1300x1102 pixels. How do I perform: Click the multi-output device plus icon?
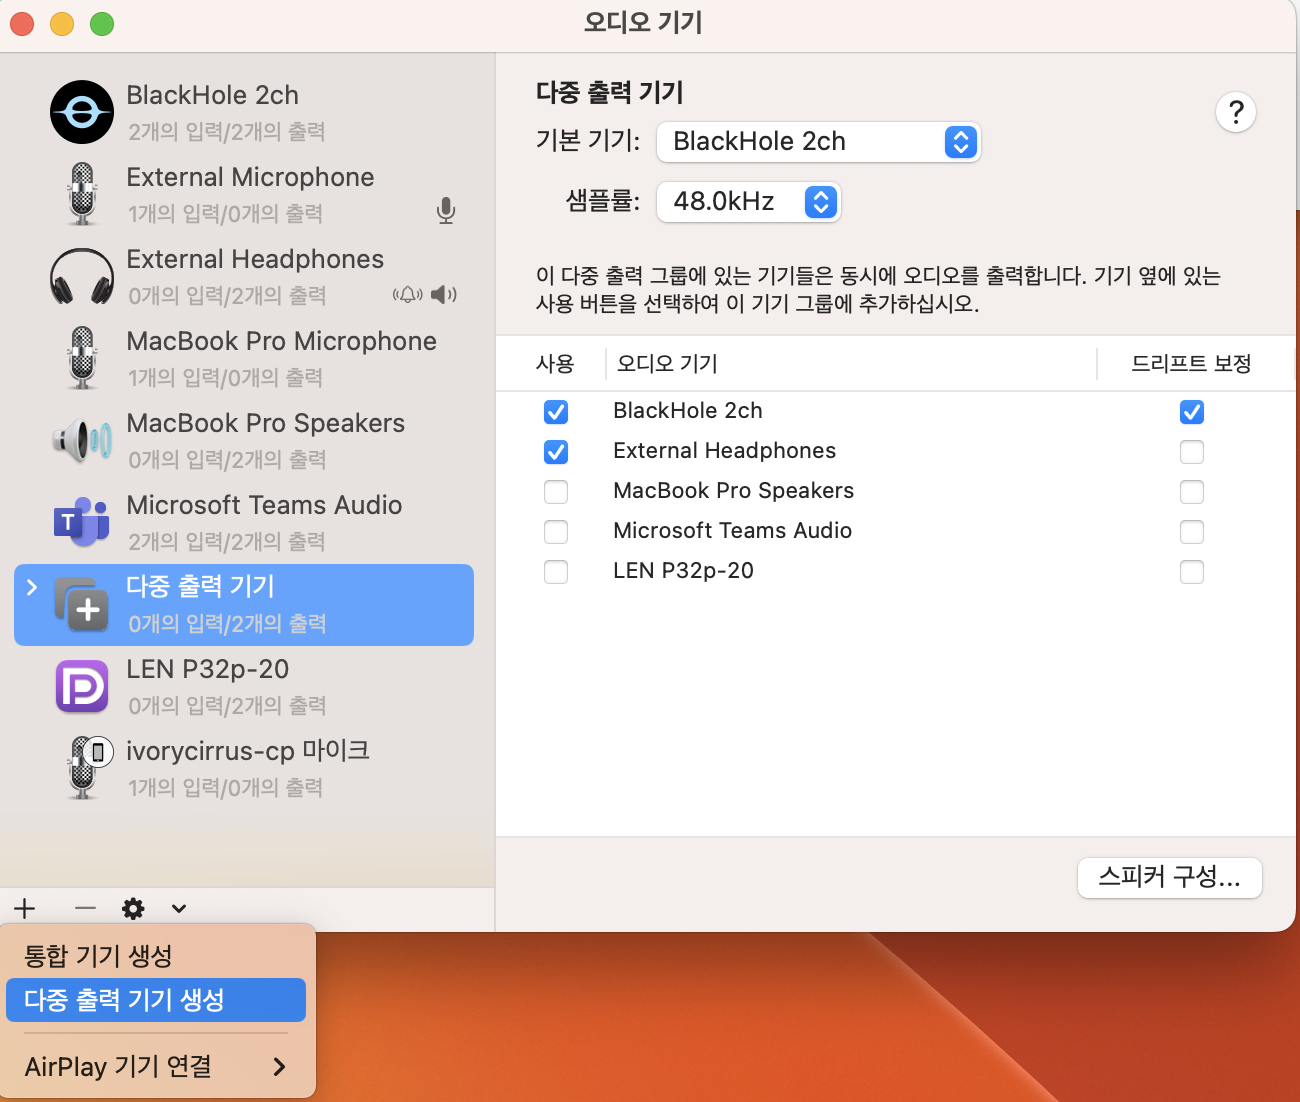82,604
